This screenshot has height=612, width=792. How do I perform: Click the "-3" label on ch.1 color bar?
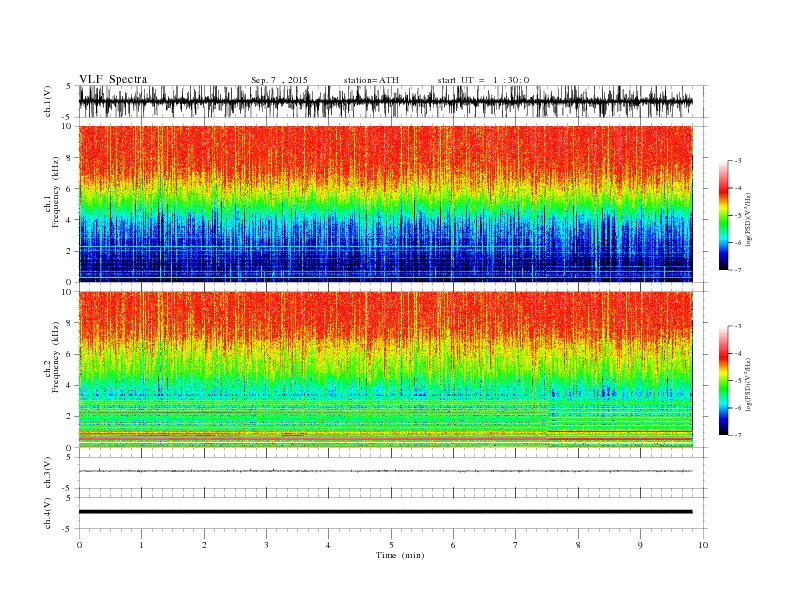(737, 161)
